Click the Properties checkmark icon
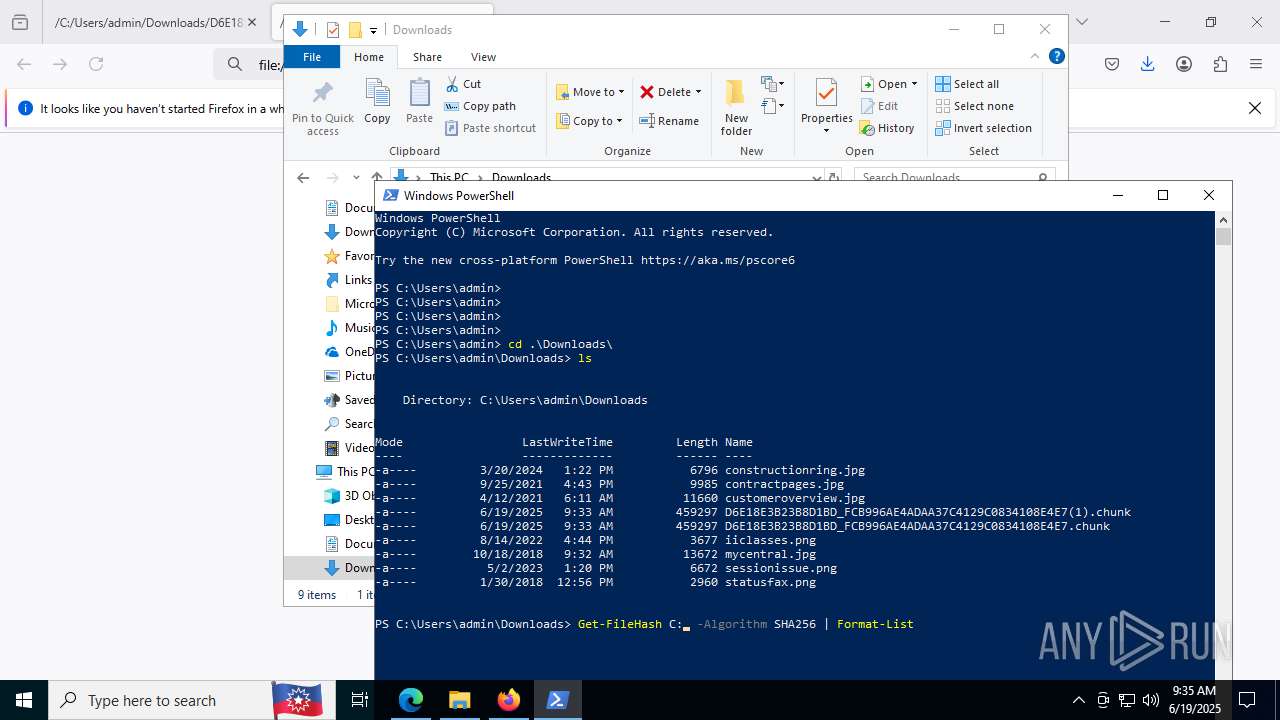 pos(826,93)
